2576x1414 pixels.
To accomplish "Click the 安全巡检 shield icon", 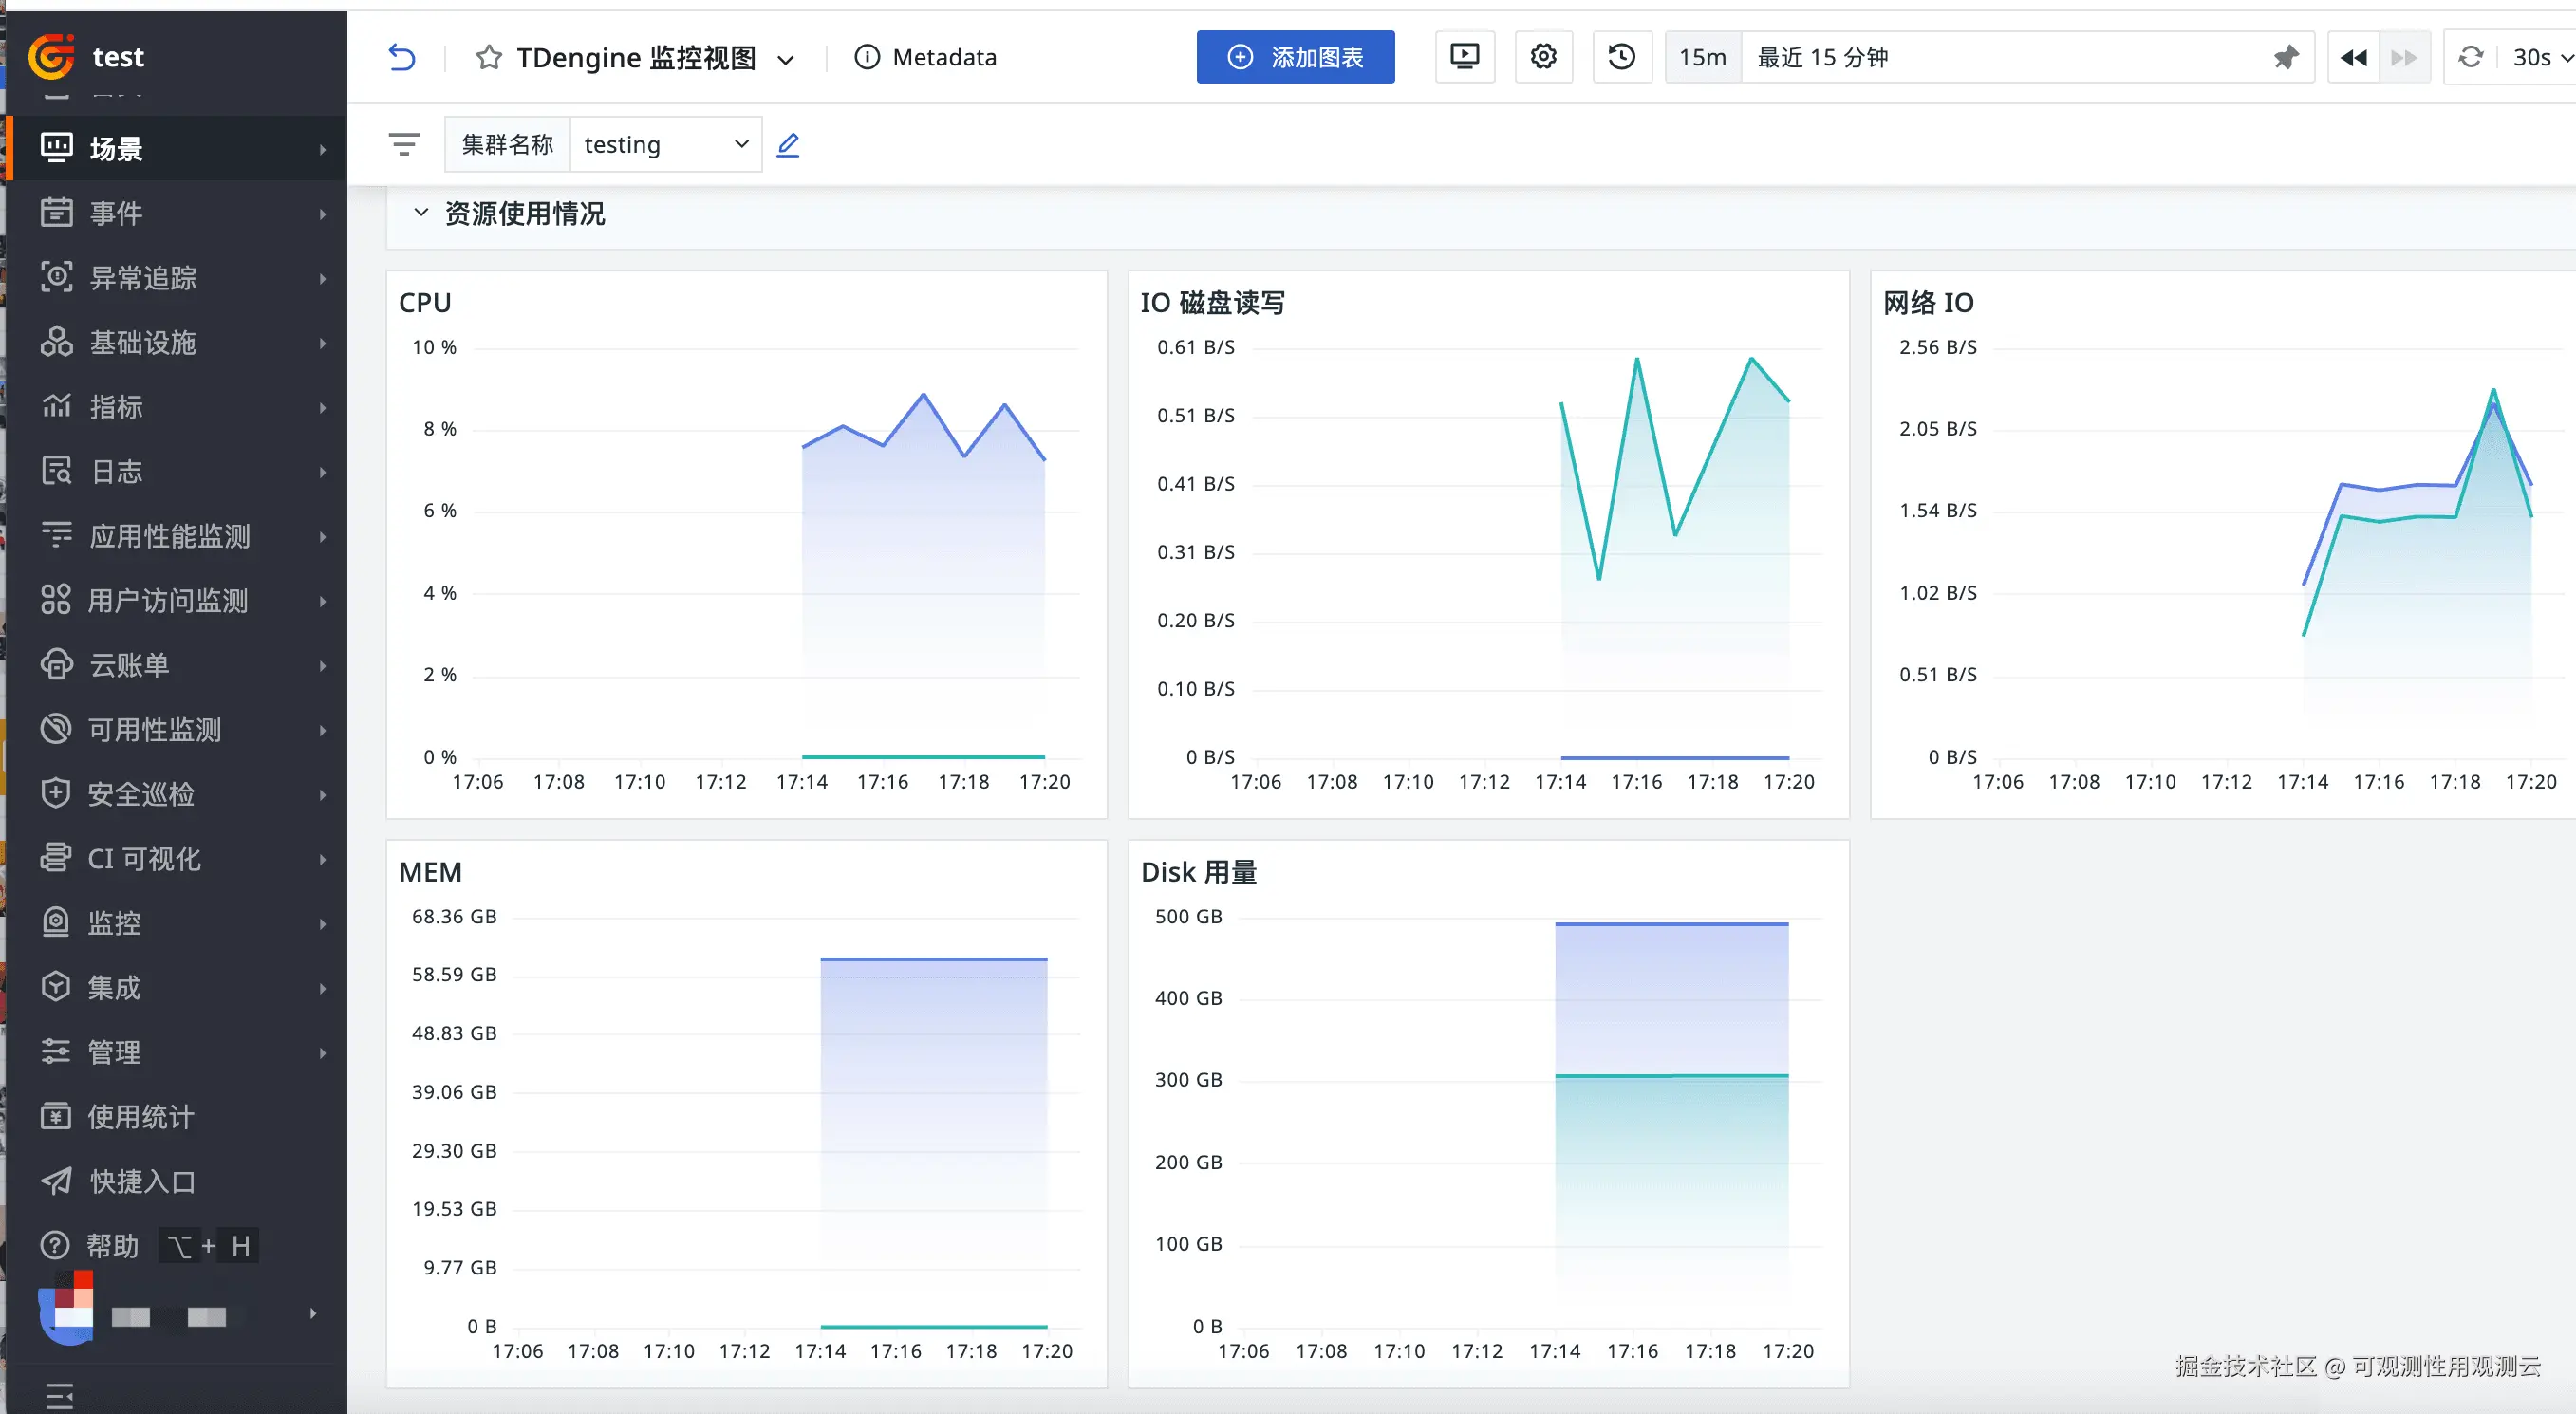I will point(56,793).
